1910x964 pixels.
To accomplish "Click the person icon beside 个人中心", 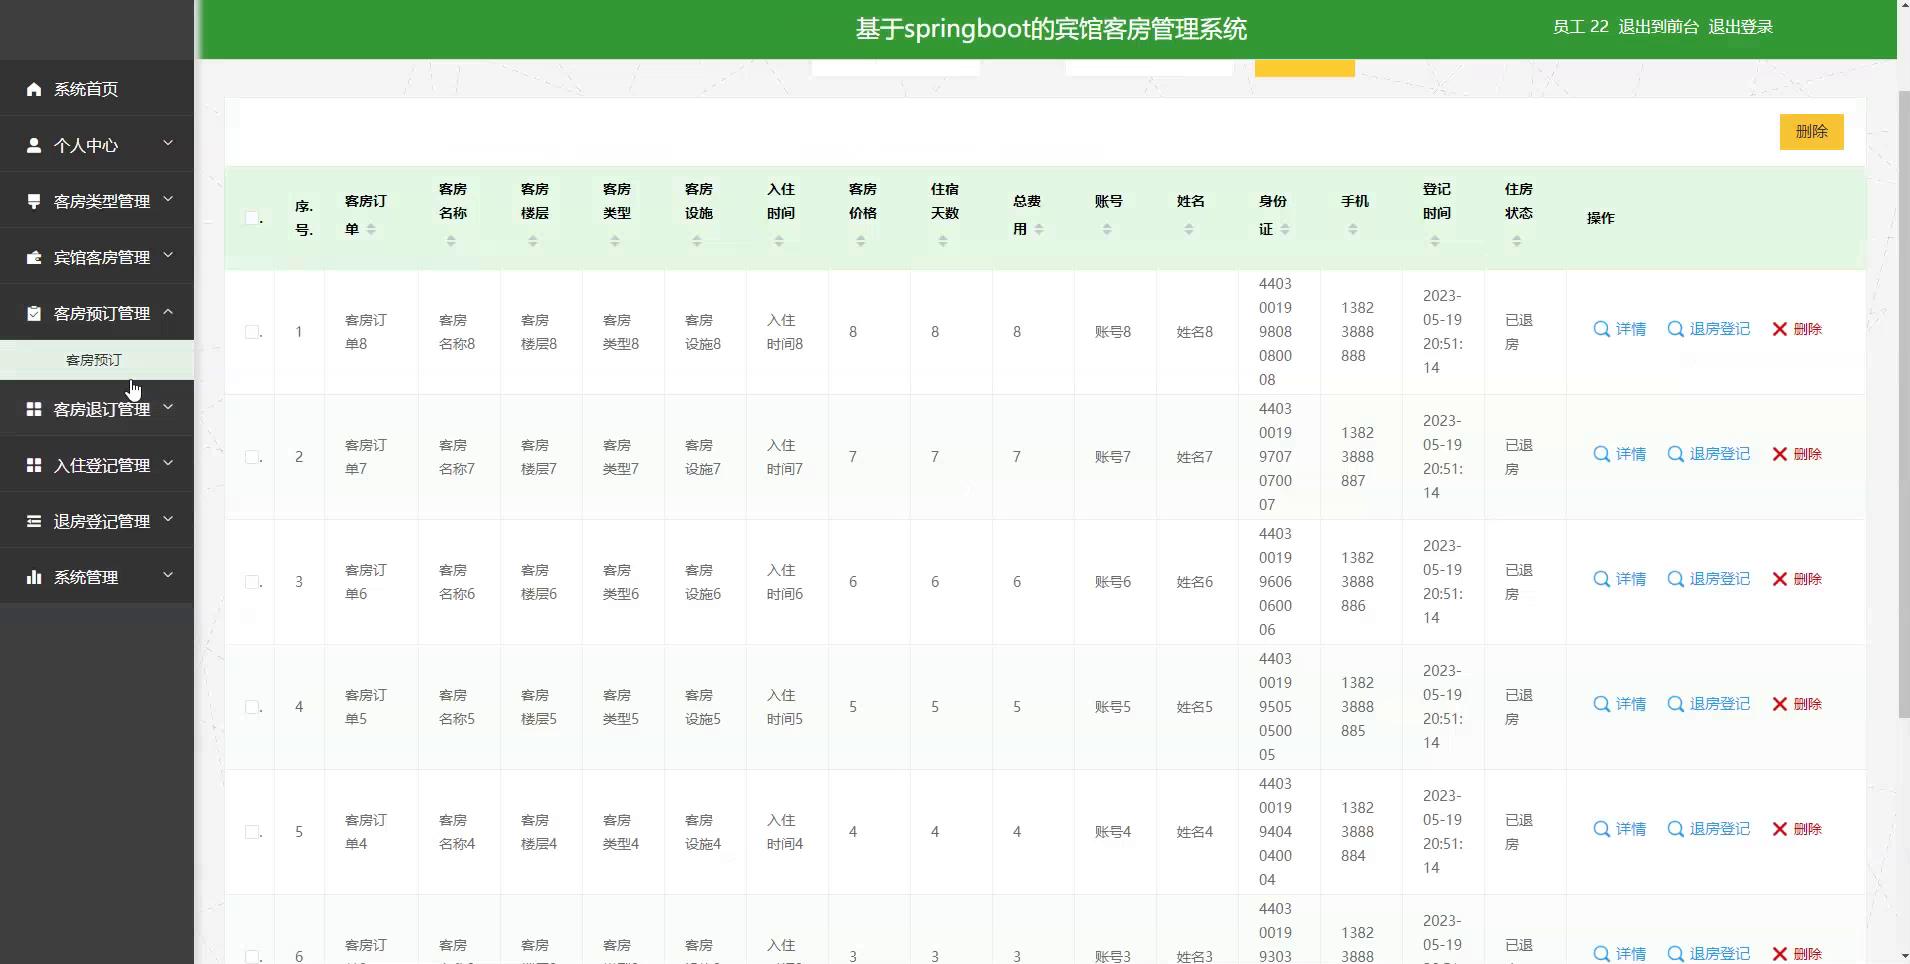I will tap(34, 145).
